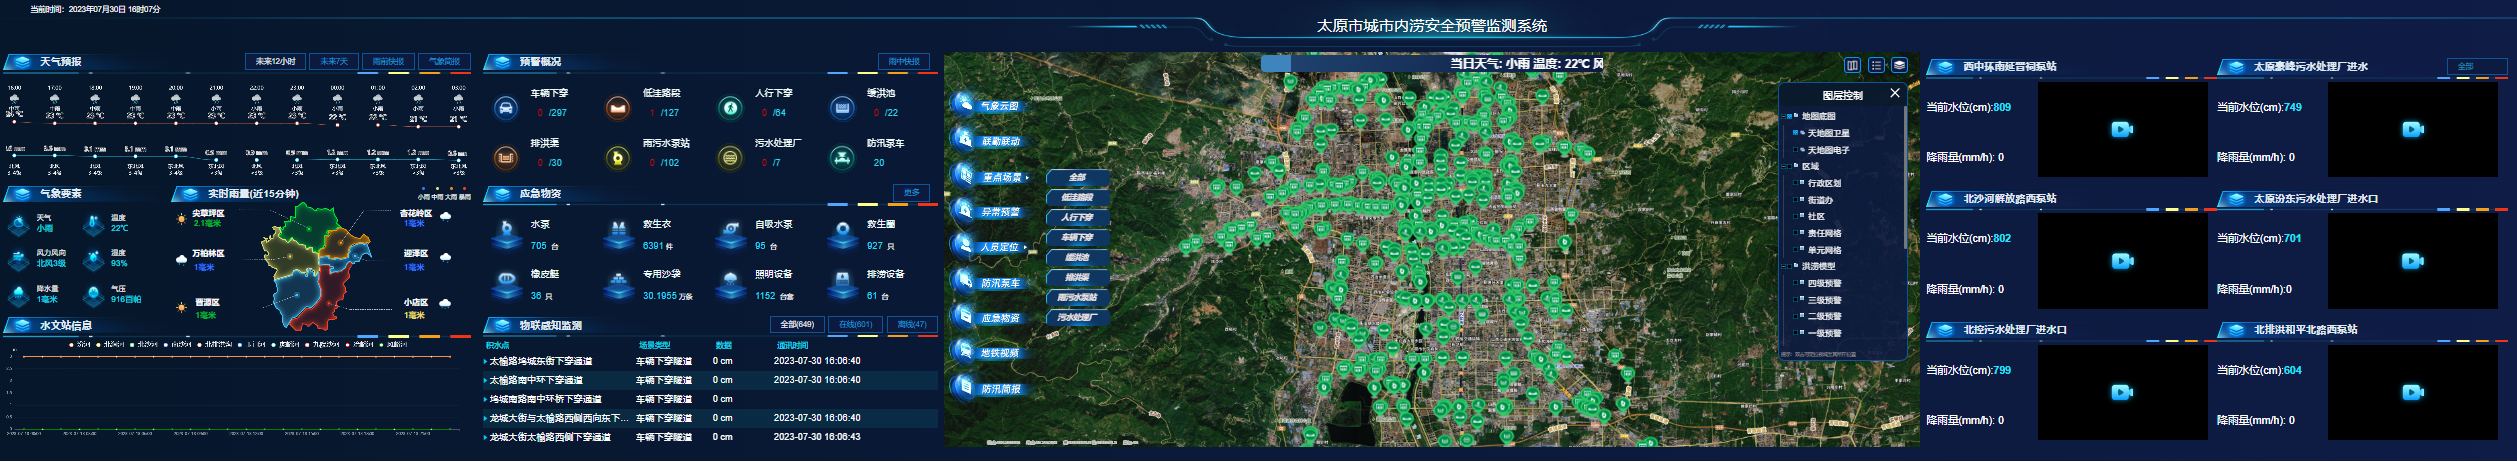Click the 车辆下穿 car icon in 预警概况
The image size is (2517, 462).
tap(506, 107)
